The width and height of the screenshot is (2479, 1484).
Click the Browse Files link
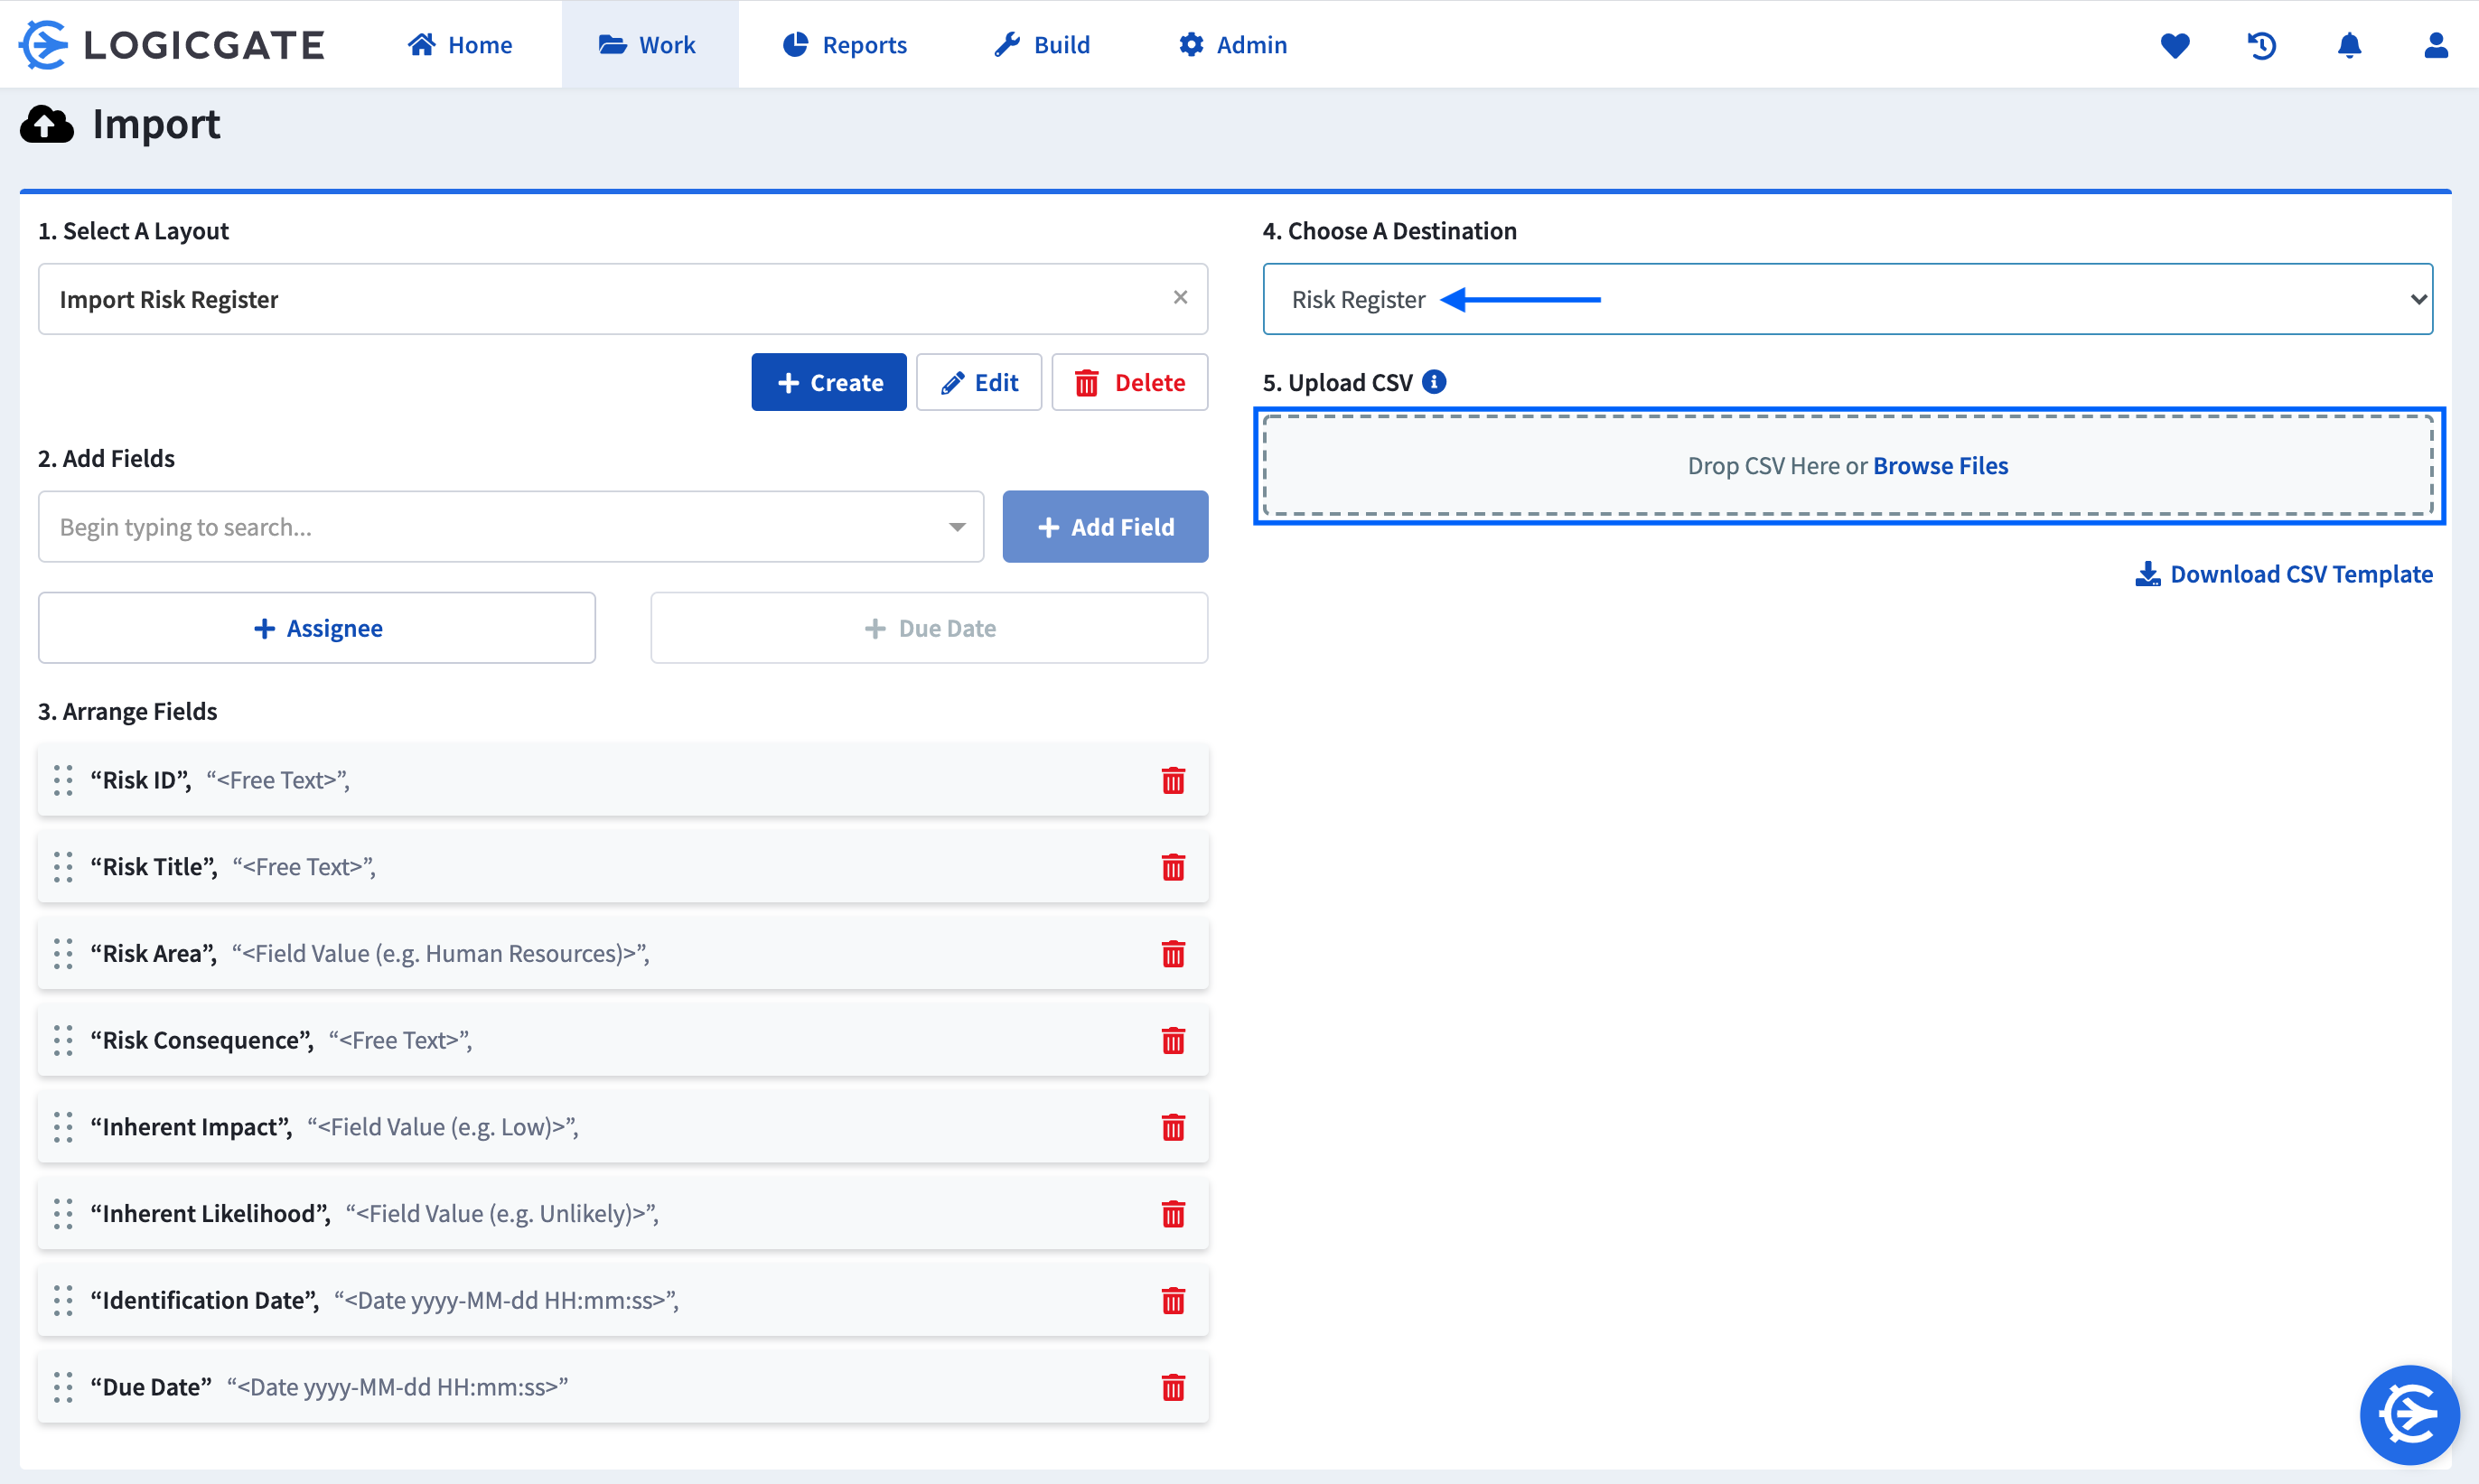pos(1940,466)
